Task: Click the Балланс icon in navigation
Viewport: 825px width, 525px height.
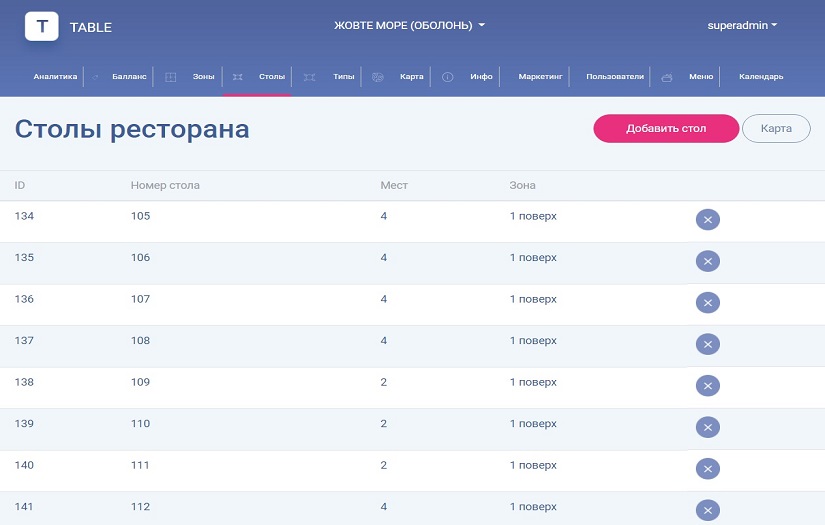Action: tap(95, 77)
